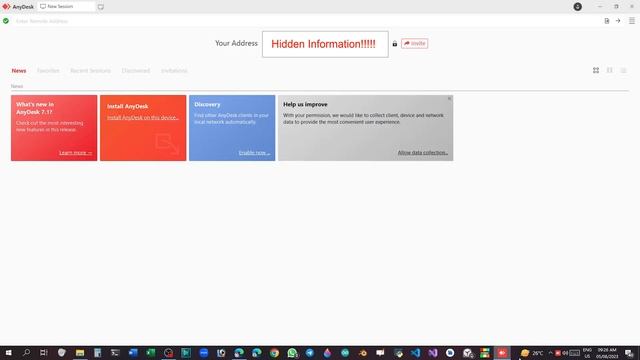Open the user account profile icon
This screenshot has height=360, width=640.
578,7
